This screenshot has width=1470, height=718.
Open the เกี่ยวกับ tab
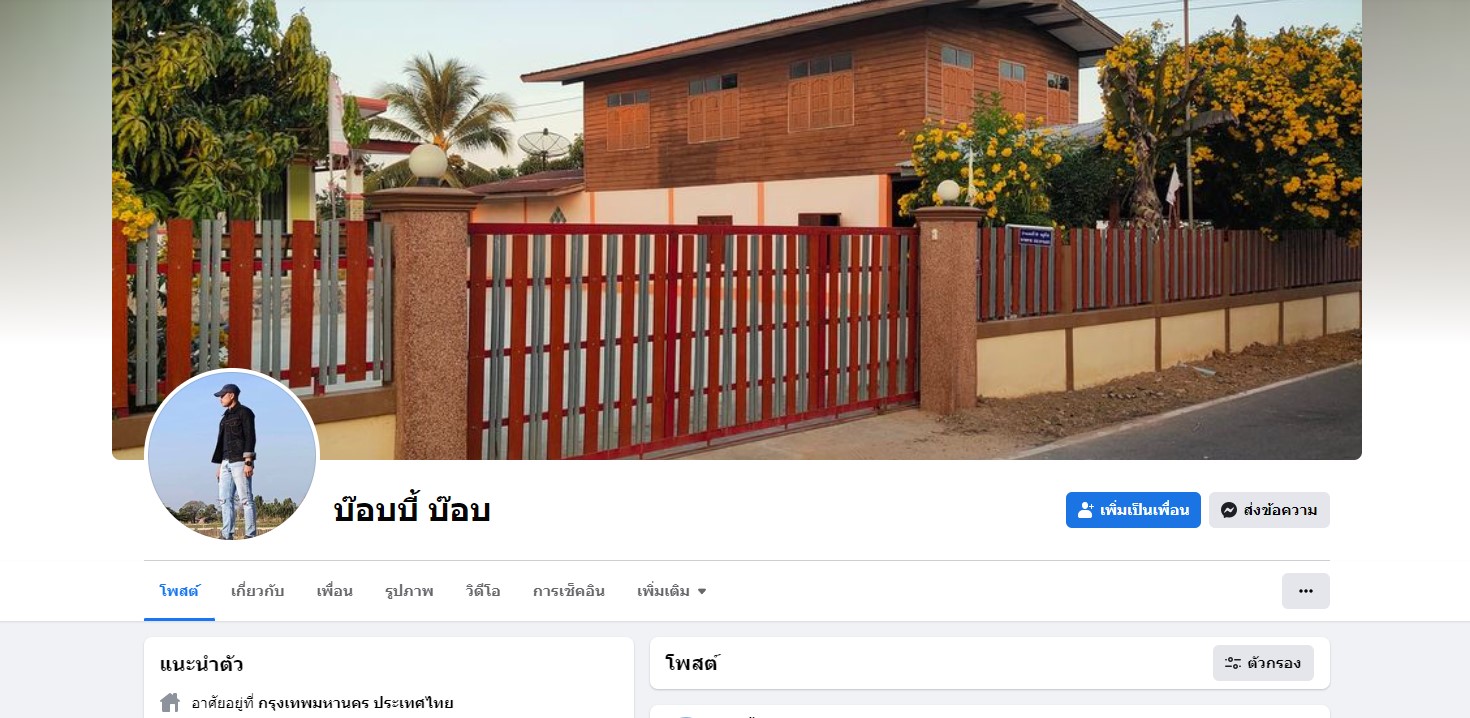tap(257, 591)
